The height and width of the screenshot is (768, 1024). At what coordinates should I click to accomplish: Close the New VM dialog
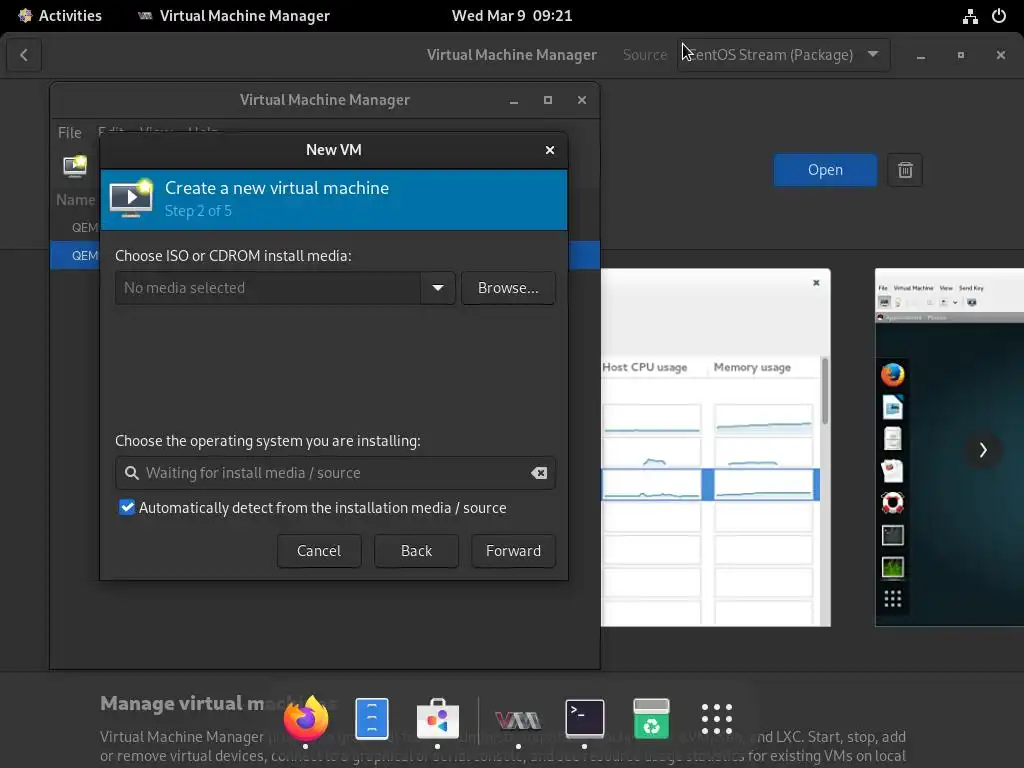pyautogui.click(x=550, y=150)
